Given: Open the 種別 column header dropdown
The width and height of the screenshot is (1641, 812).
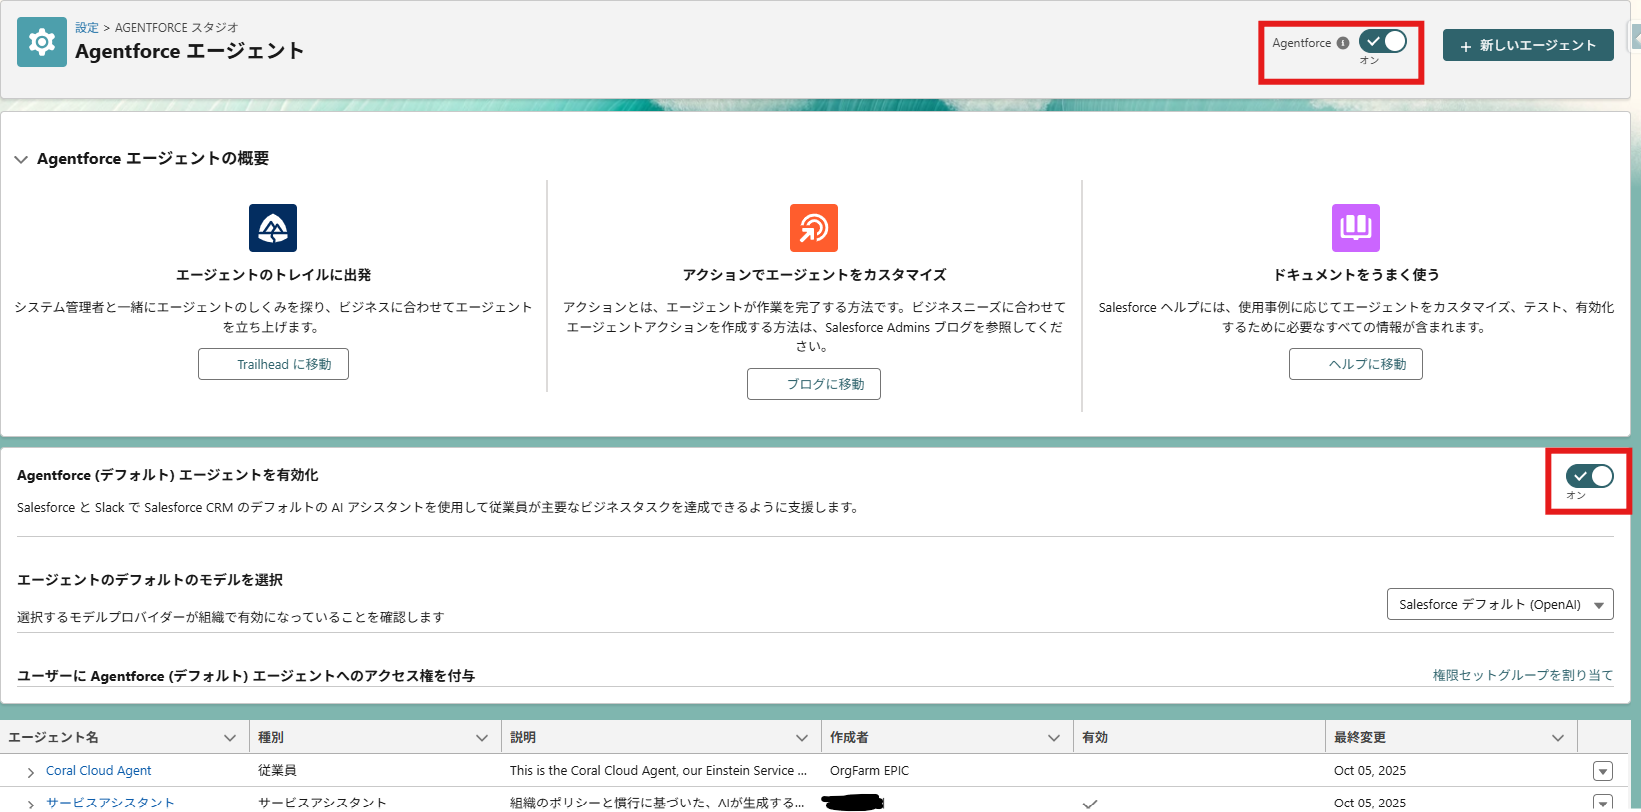Looking at the screenshot, I should (482, 738).
